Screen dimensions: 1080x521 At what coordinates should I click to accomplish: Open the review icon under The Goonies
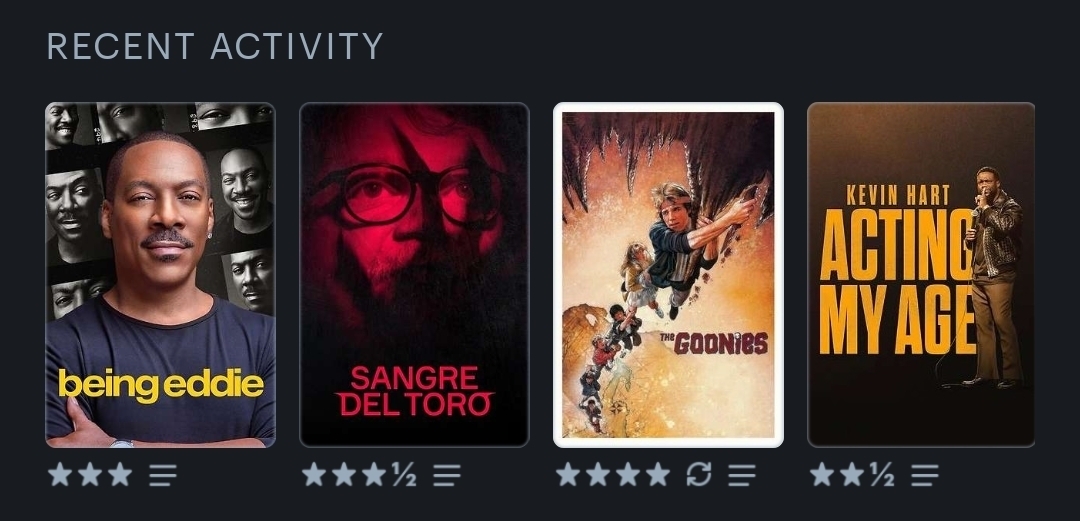[x=742, y=475]
